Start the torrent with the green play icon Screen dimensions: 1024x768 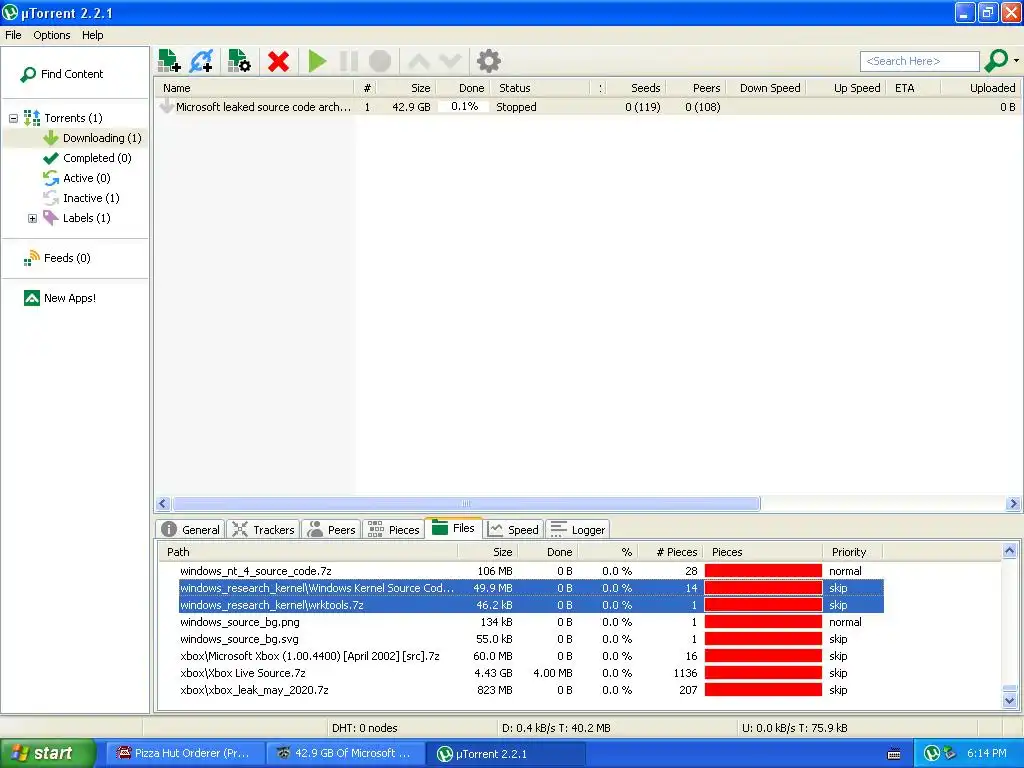[317, 61]
